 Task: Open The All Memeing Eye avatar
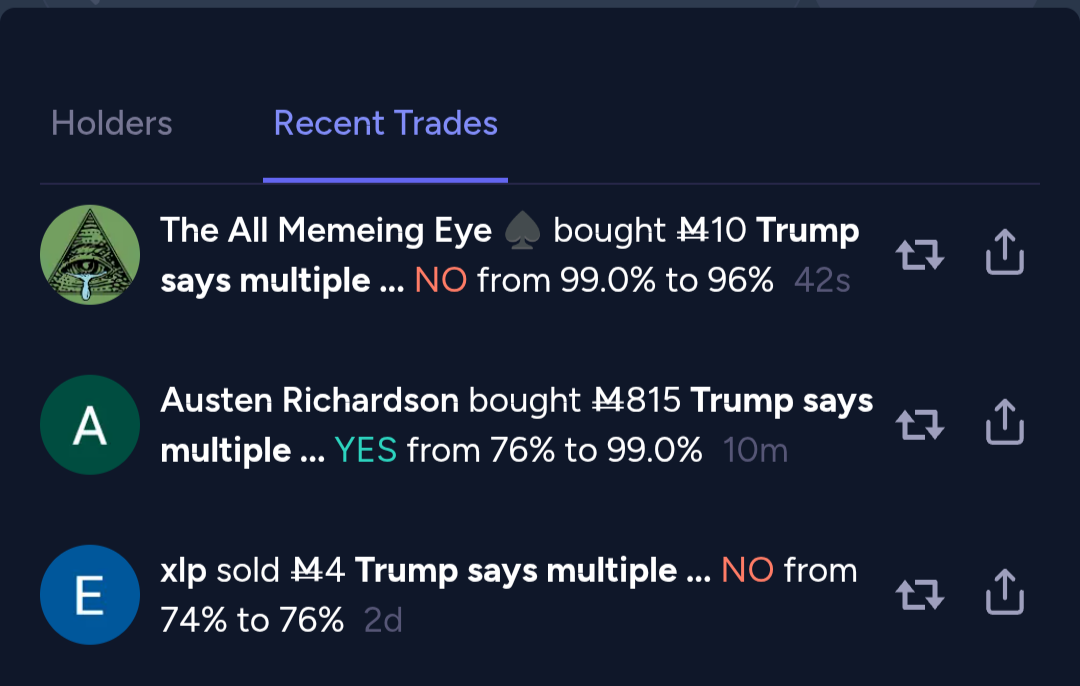[90, 255]
